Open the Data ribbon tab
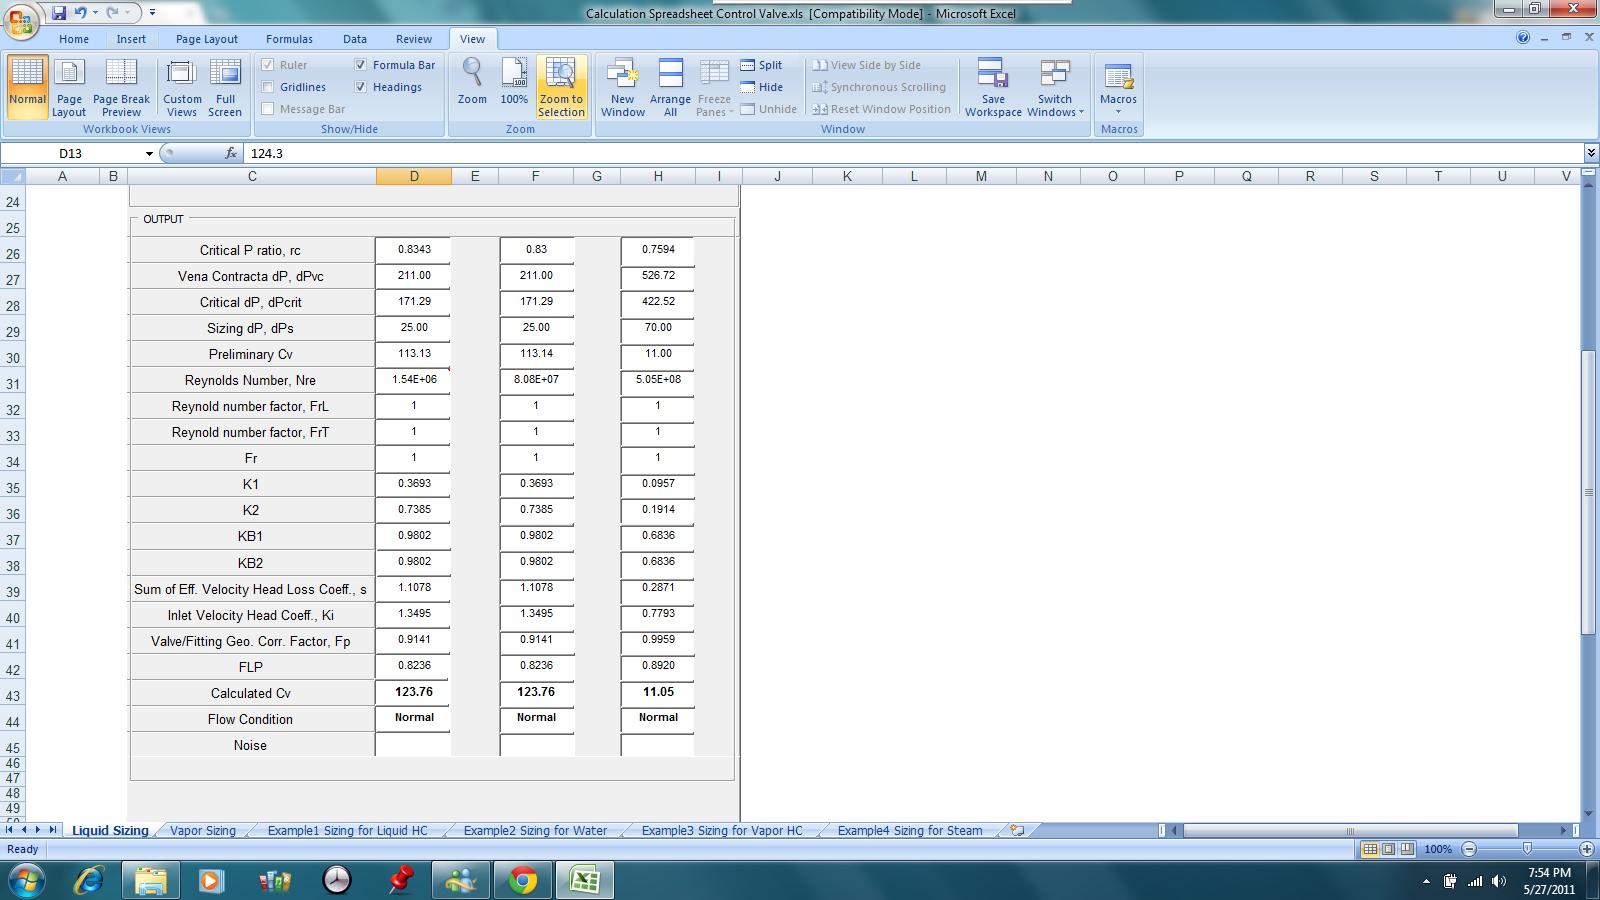The width and height of the screenshot is (1600, 900). click(355, 39)
